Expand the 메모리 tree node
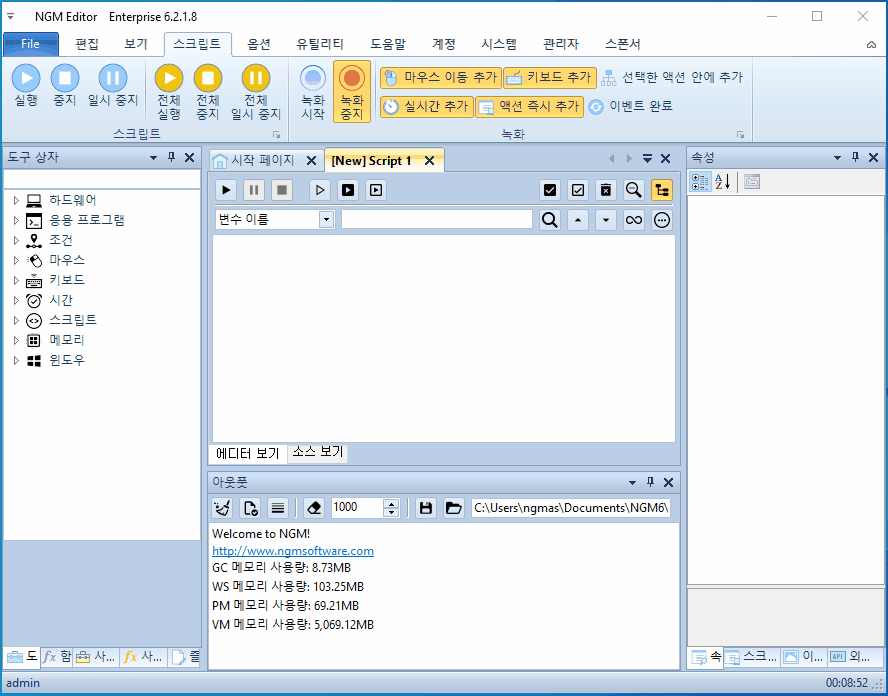888x696 pixels. click(x=16, y=340)
